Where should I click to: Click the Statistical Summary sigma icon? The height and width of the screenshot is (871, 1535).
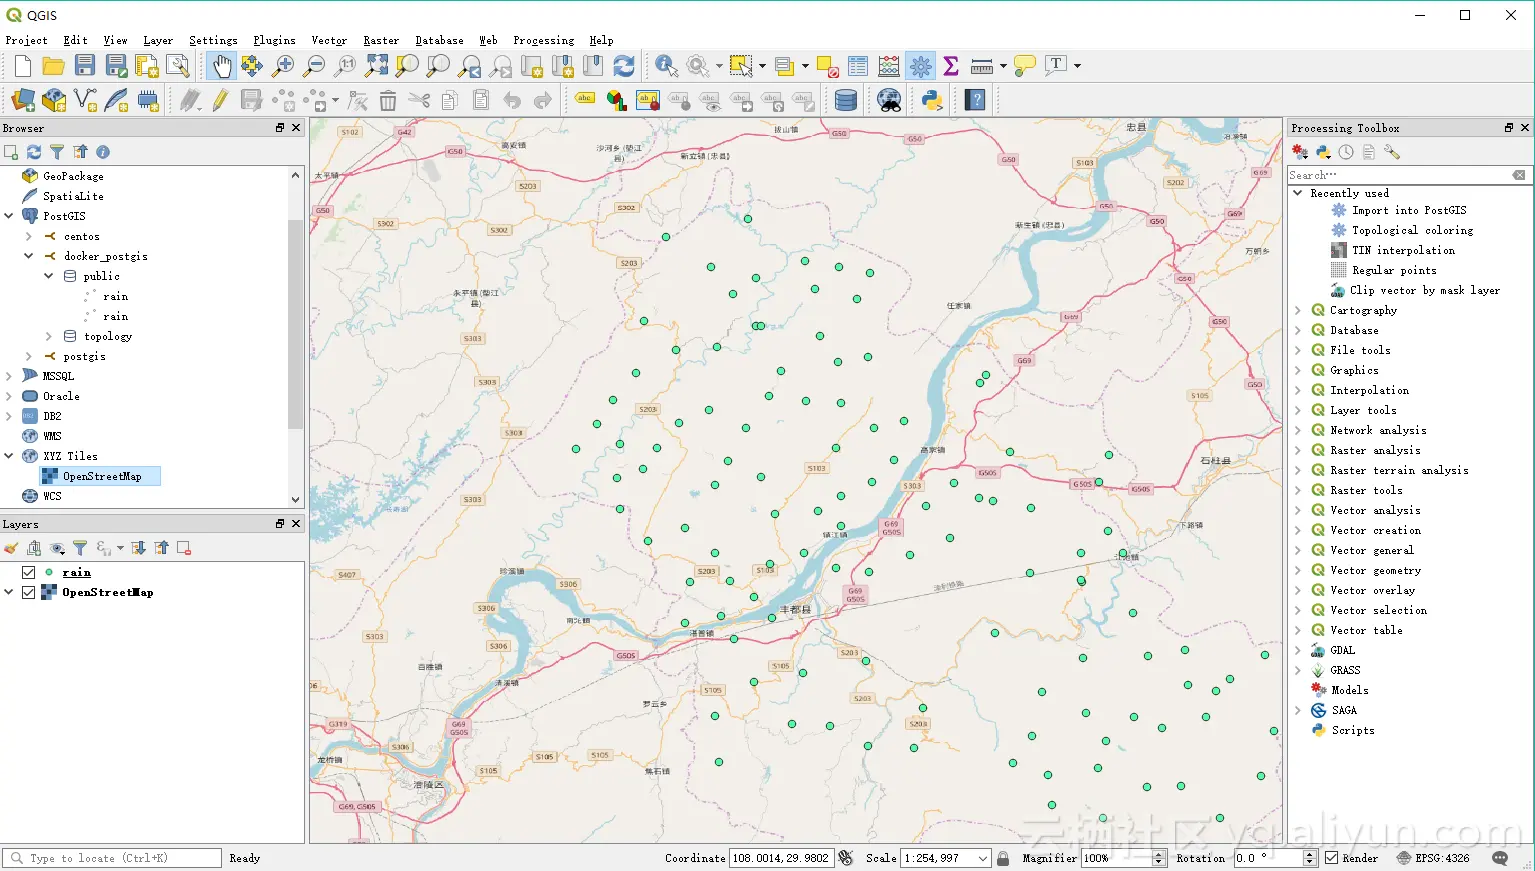pyautogui.click(x=949, y=66)
